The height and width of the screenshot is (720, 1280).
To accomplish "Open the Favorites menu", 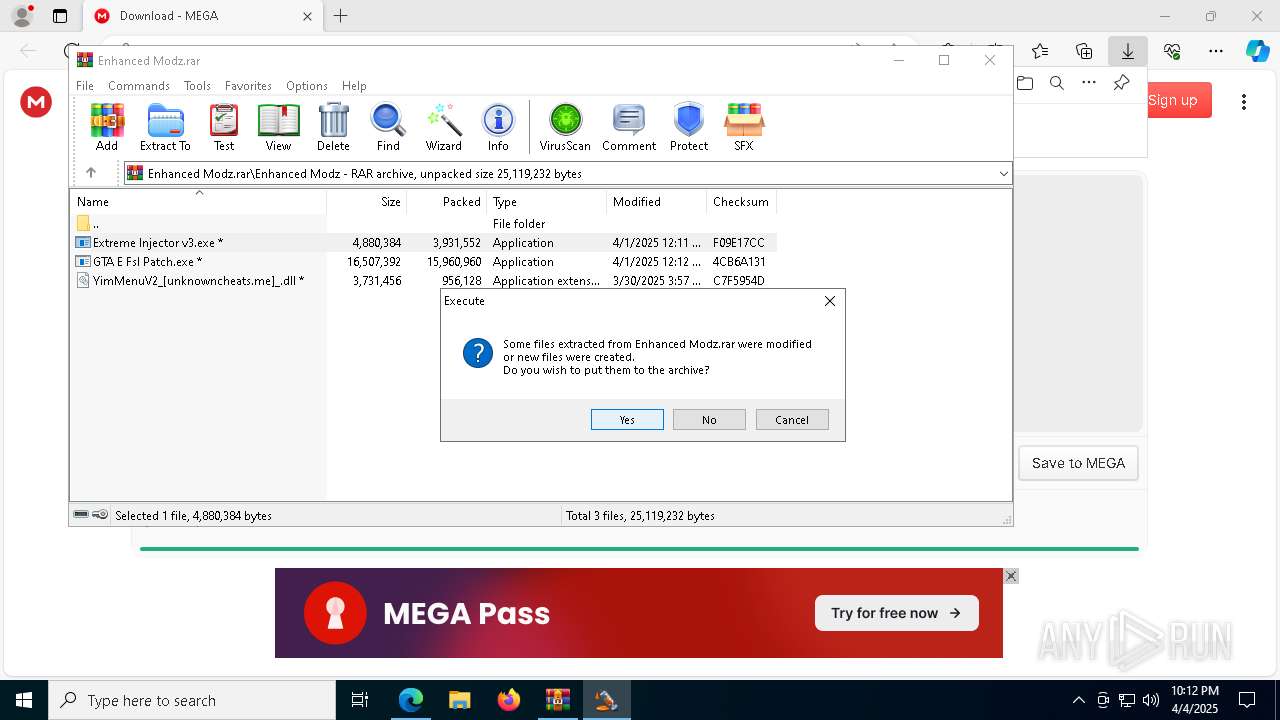I will (248, 86).
